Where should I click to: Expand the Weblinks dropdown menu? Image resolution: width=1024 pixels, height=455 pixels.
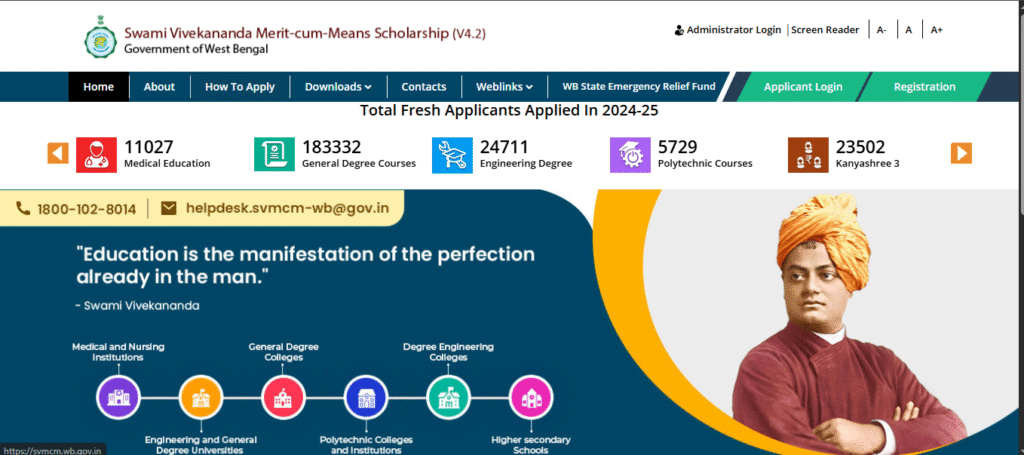click(x=504, y=87)
